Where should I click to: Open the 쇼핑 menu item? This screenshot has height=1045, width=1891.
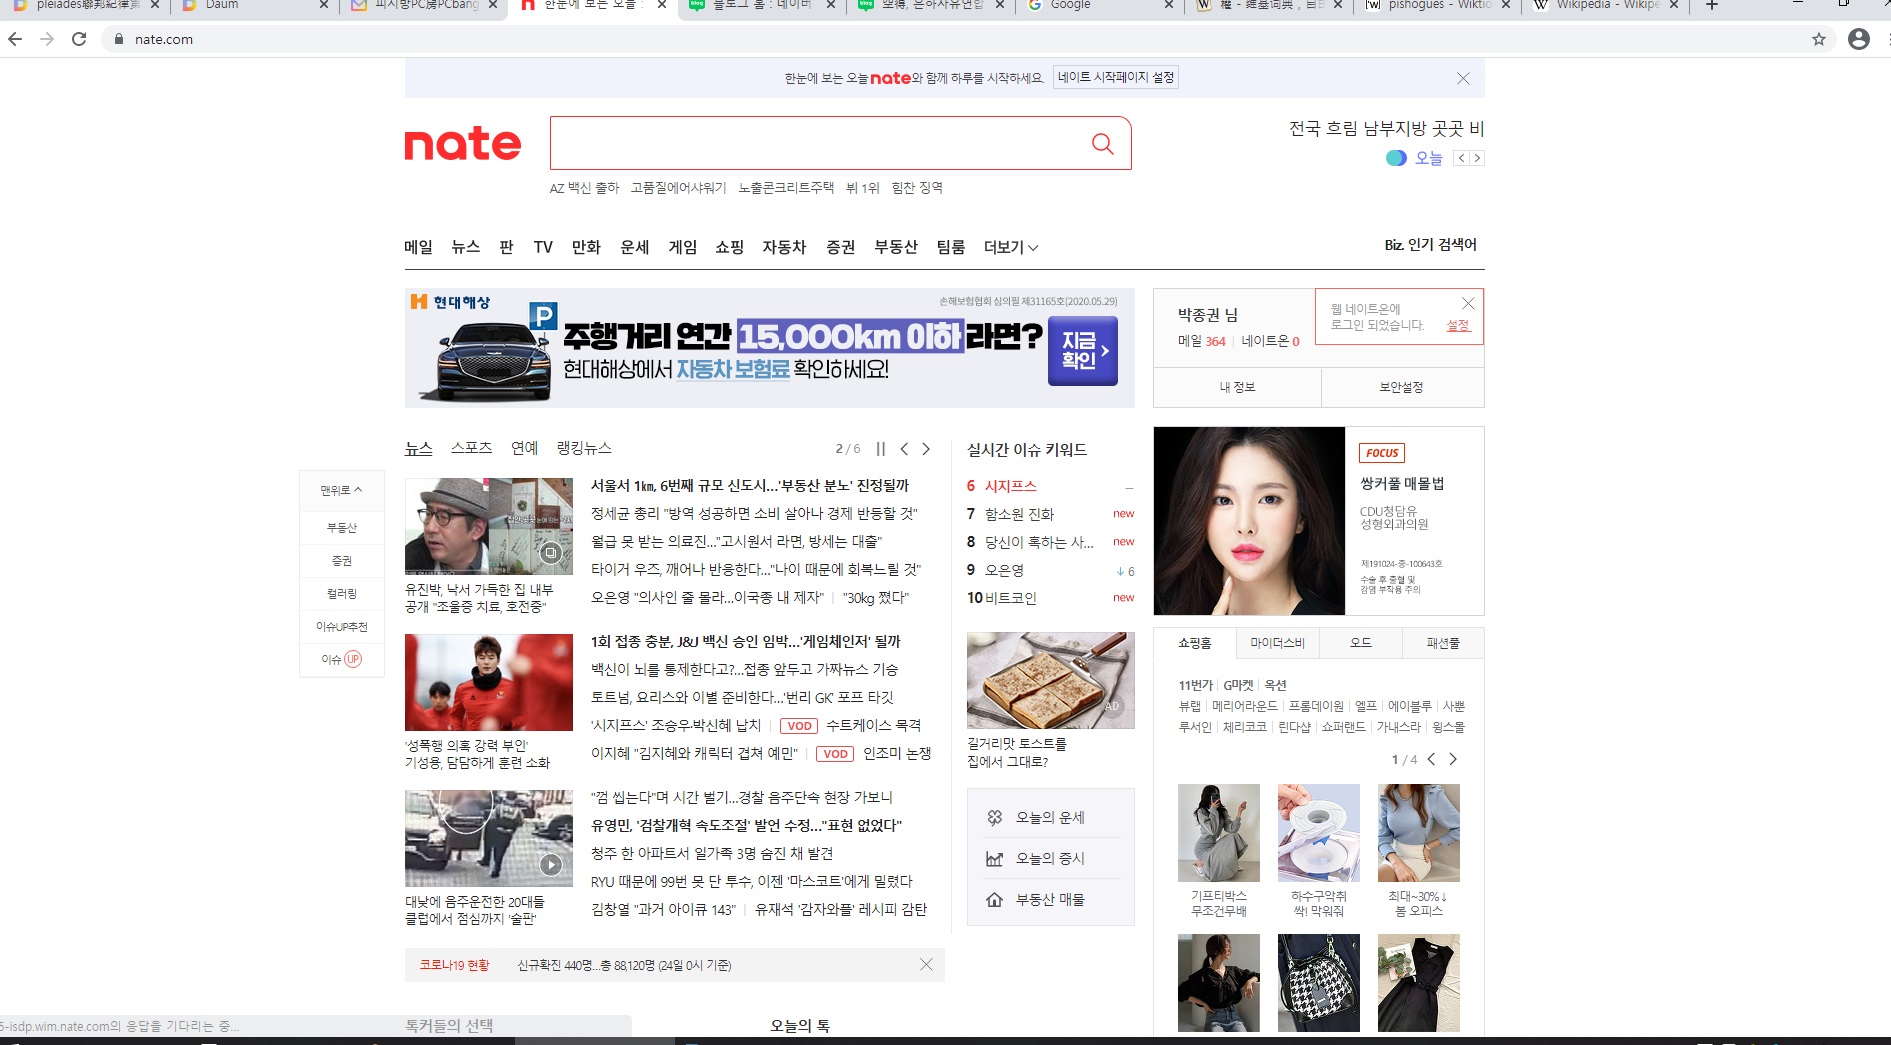(x=729, y=247)
